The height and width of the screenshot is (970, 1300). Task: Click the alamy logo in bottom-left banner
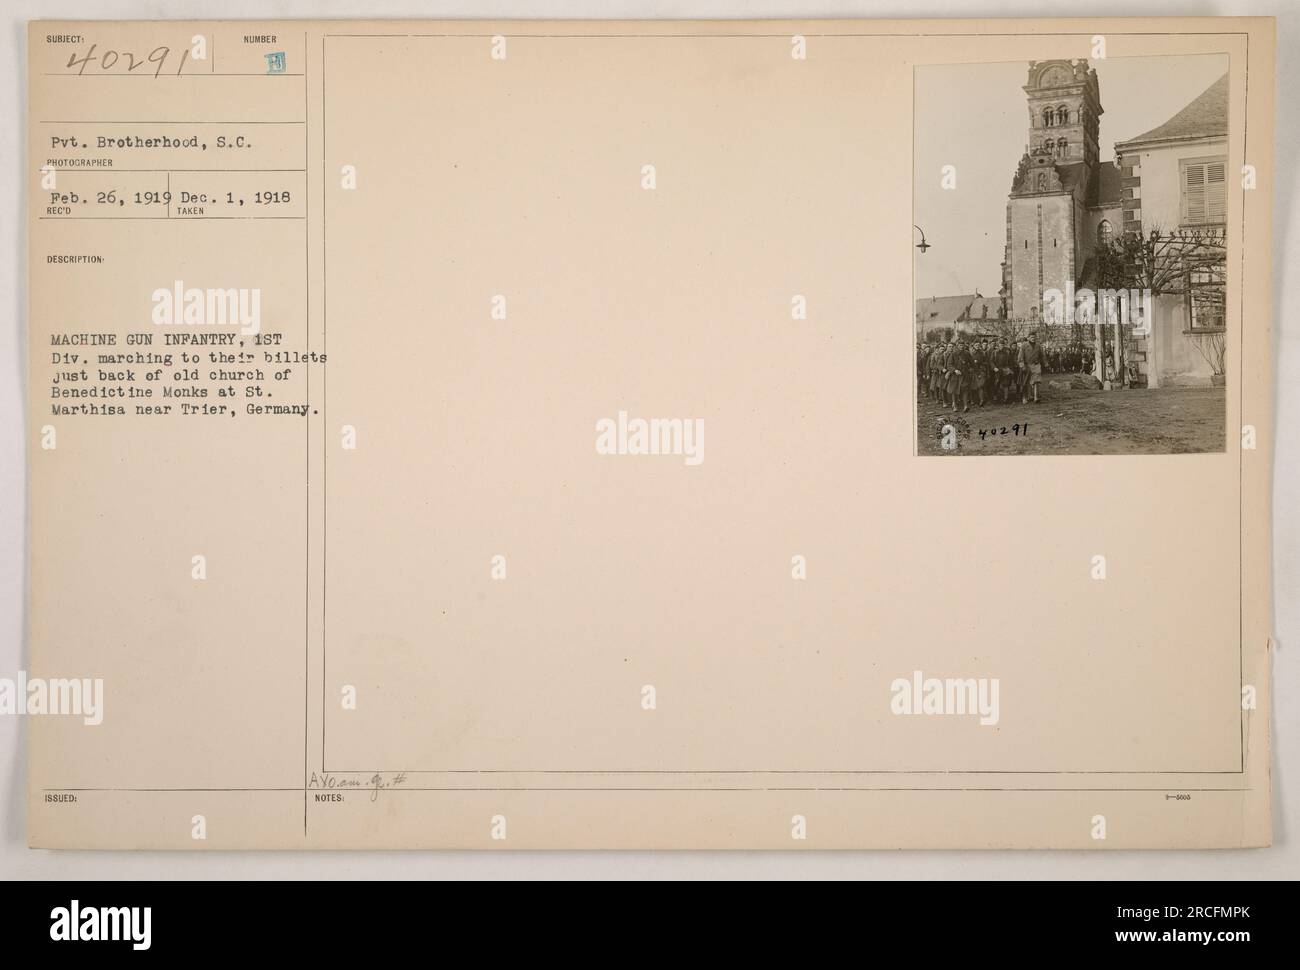(101, 926)
